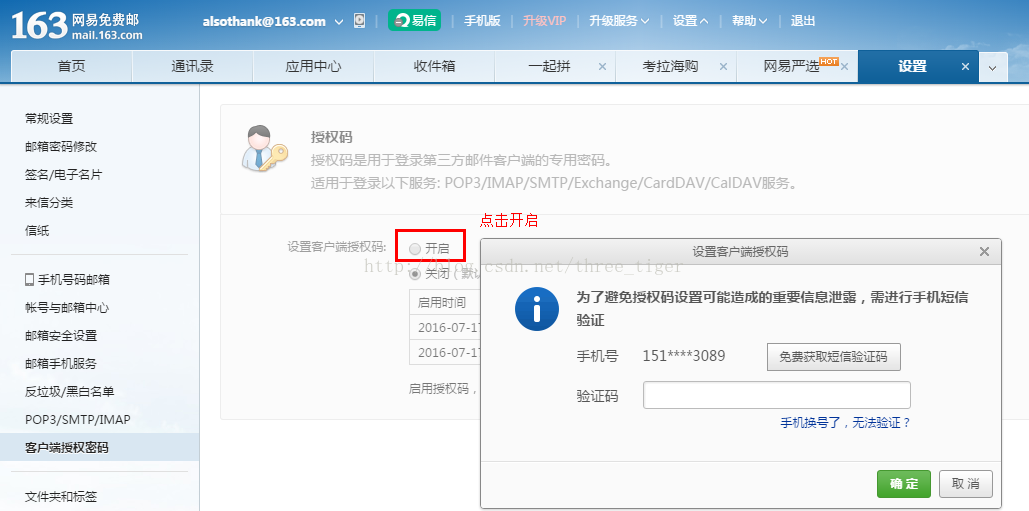Open the 升级服务 dropdown menu
Viewport: 1029px width, 511px height.
(x=619, y=21)
